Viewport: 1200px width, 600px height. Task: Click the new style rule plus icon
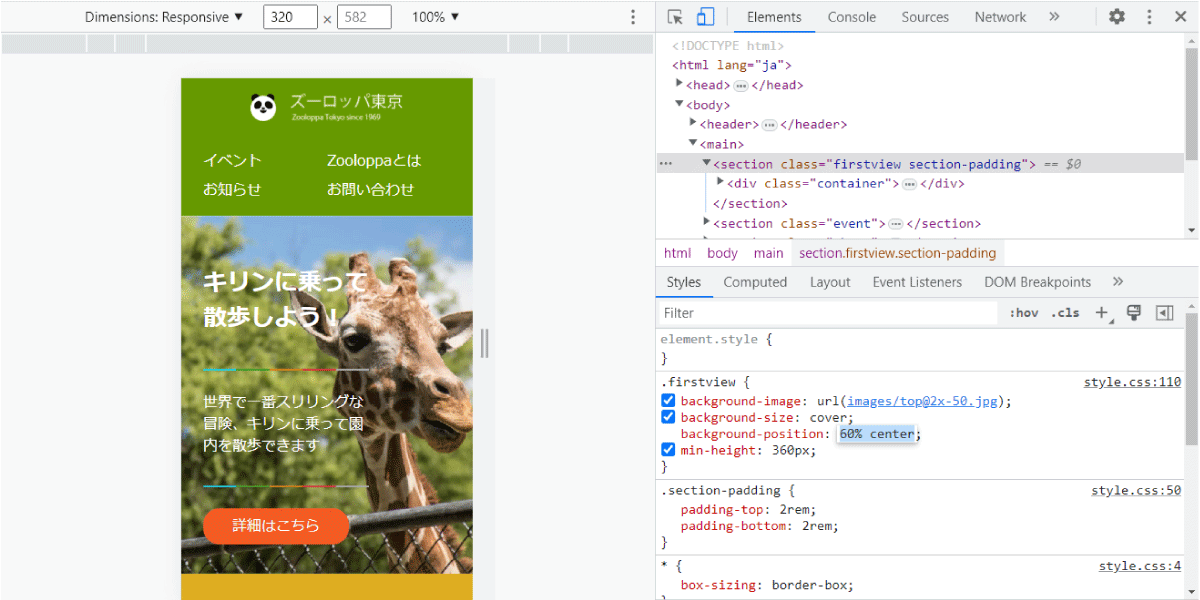click(1102, 313)
